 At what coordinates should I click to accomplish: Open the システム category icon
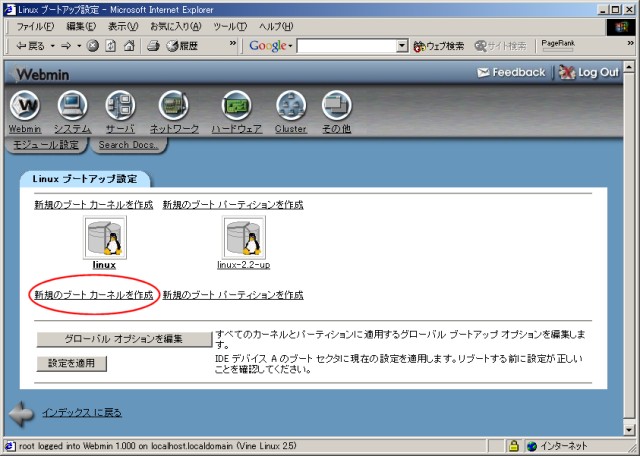[72, 105]
